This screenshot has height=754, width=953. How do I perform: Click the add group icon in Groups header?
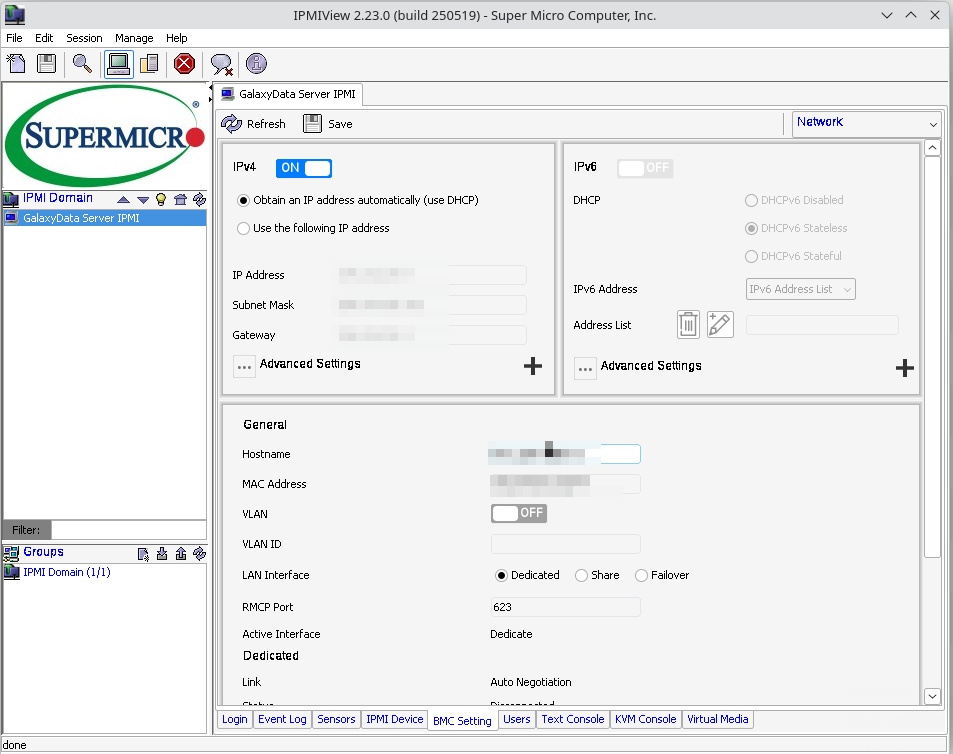[143, 554]
